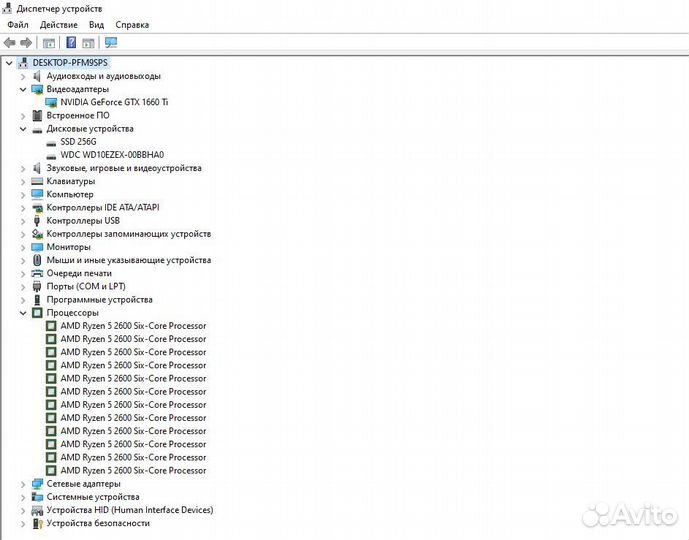This screenshot has width=689, height=540.
Task: Click the Клавиатуры keyboard category icon
Action: click(38, 181)
